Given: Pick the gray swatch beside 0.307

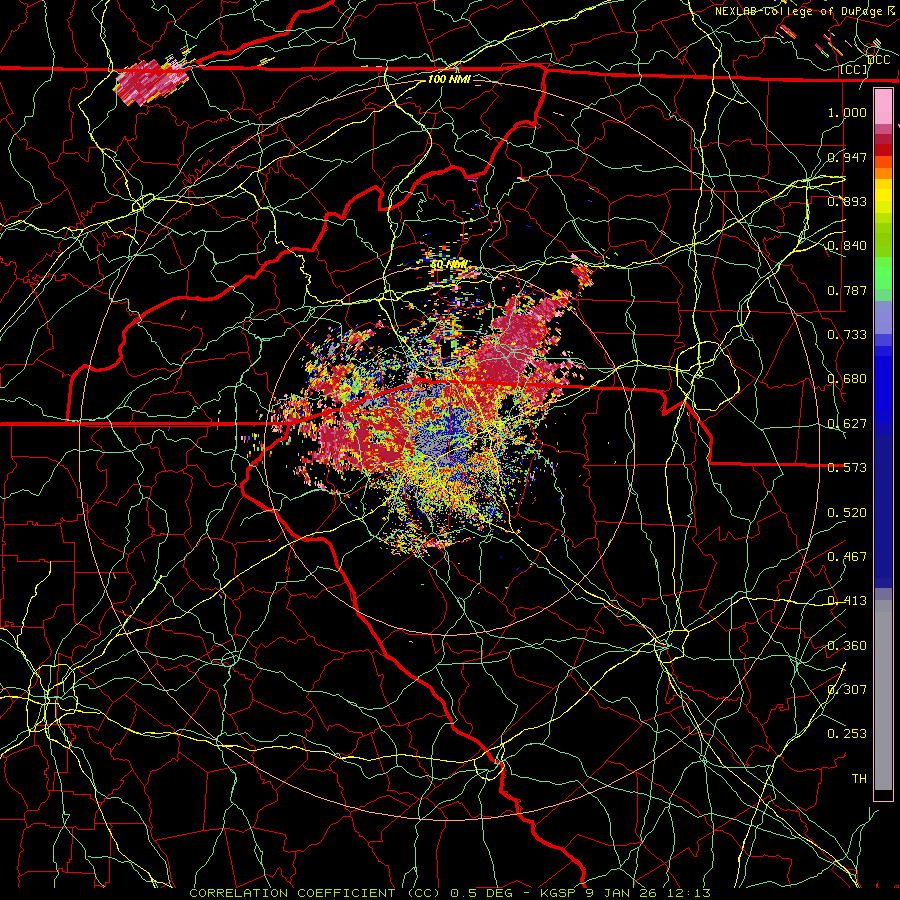Looking at the screenshot, I should (883, 695).
